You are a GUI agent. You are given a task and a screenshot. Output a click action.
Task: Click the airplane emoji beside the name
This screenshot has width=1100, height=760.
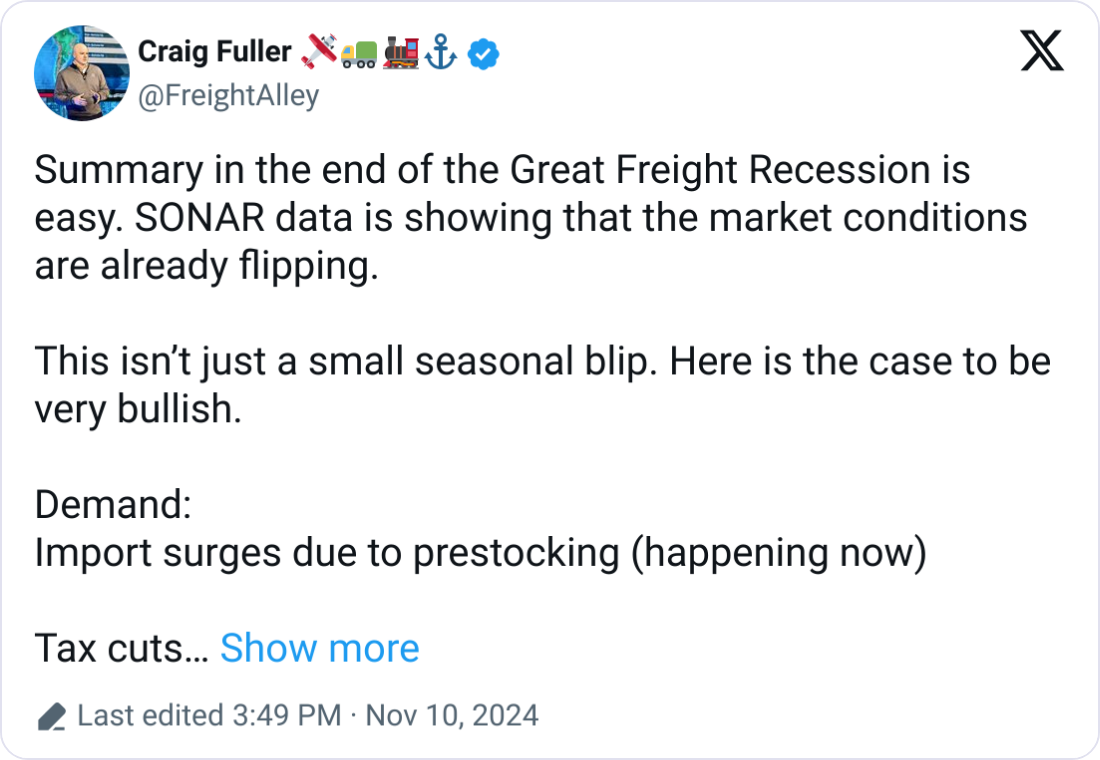(318, 53)
